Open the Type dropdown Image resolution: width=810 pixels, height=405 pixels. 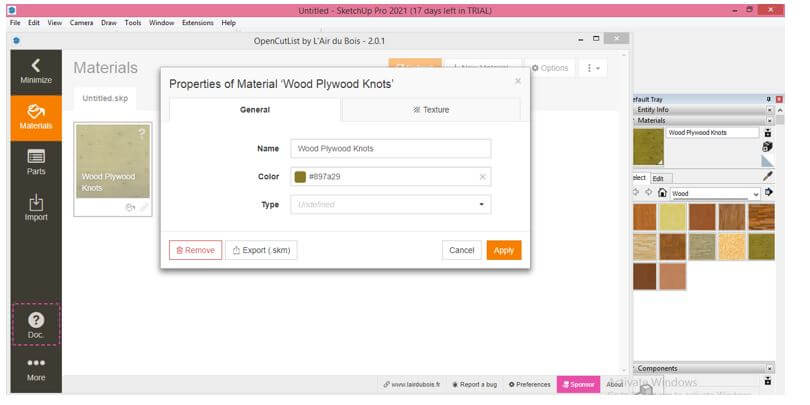[391, 205]
